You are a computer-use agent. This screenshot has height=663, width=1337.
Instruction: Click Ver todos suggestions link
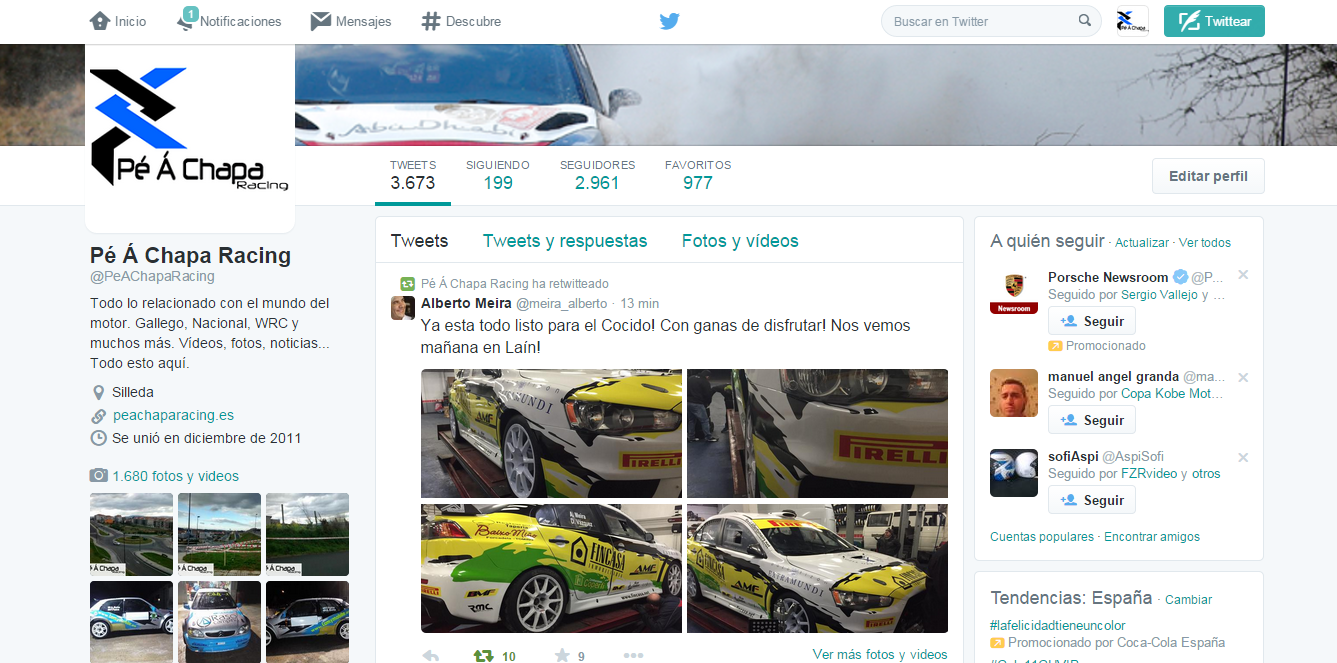pyautogui.click(x=1205, y=243)
